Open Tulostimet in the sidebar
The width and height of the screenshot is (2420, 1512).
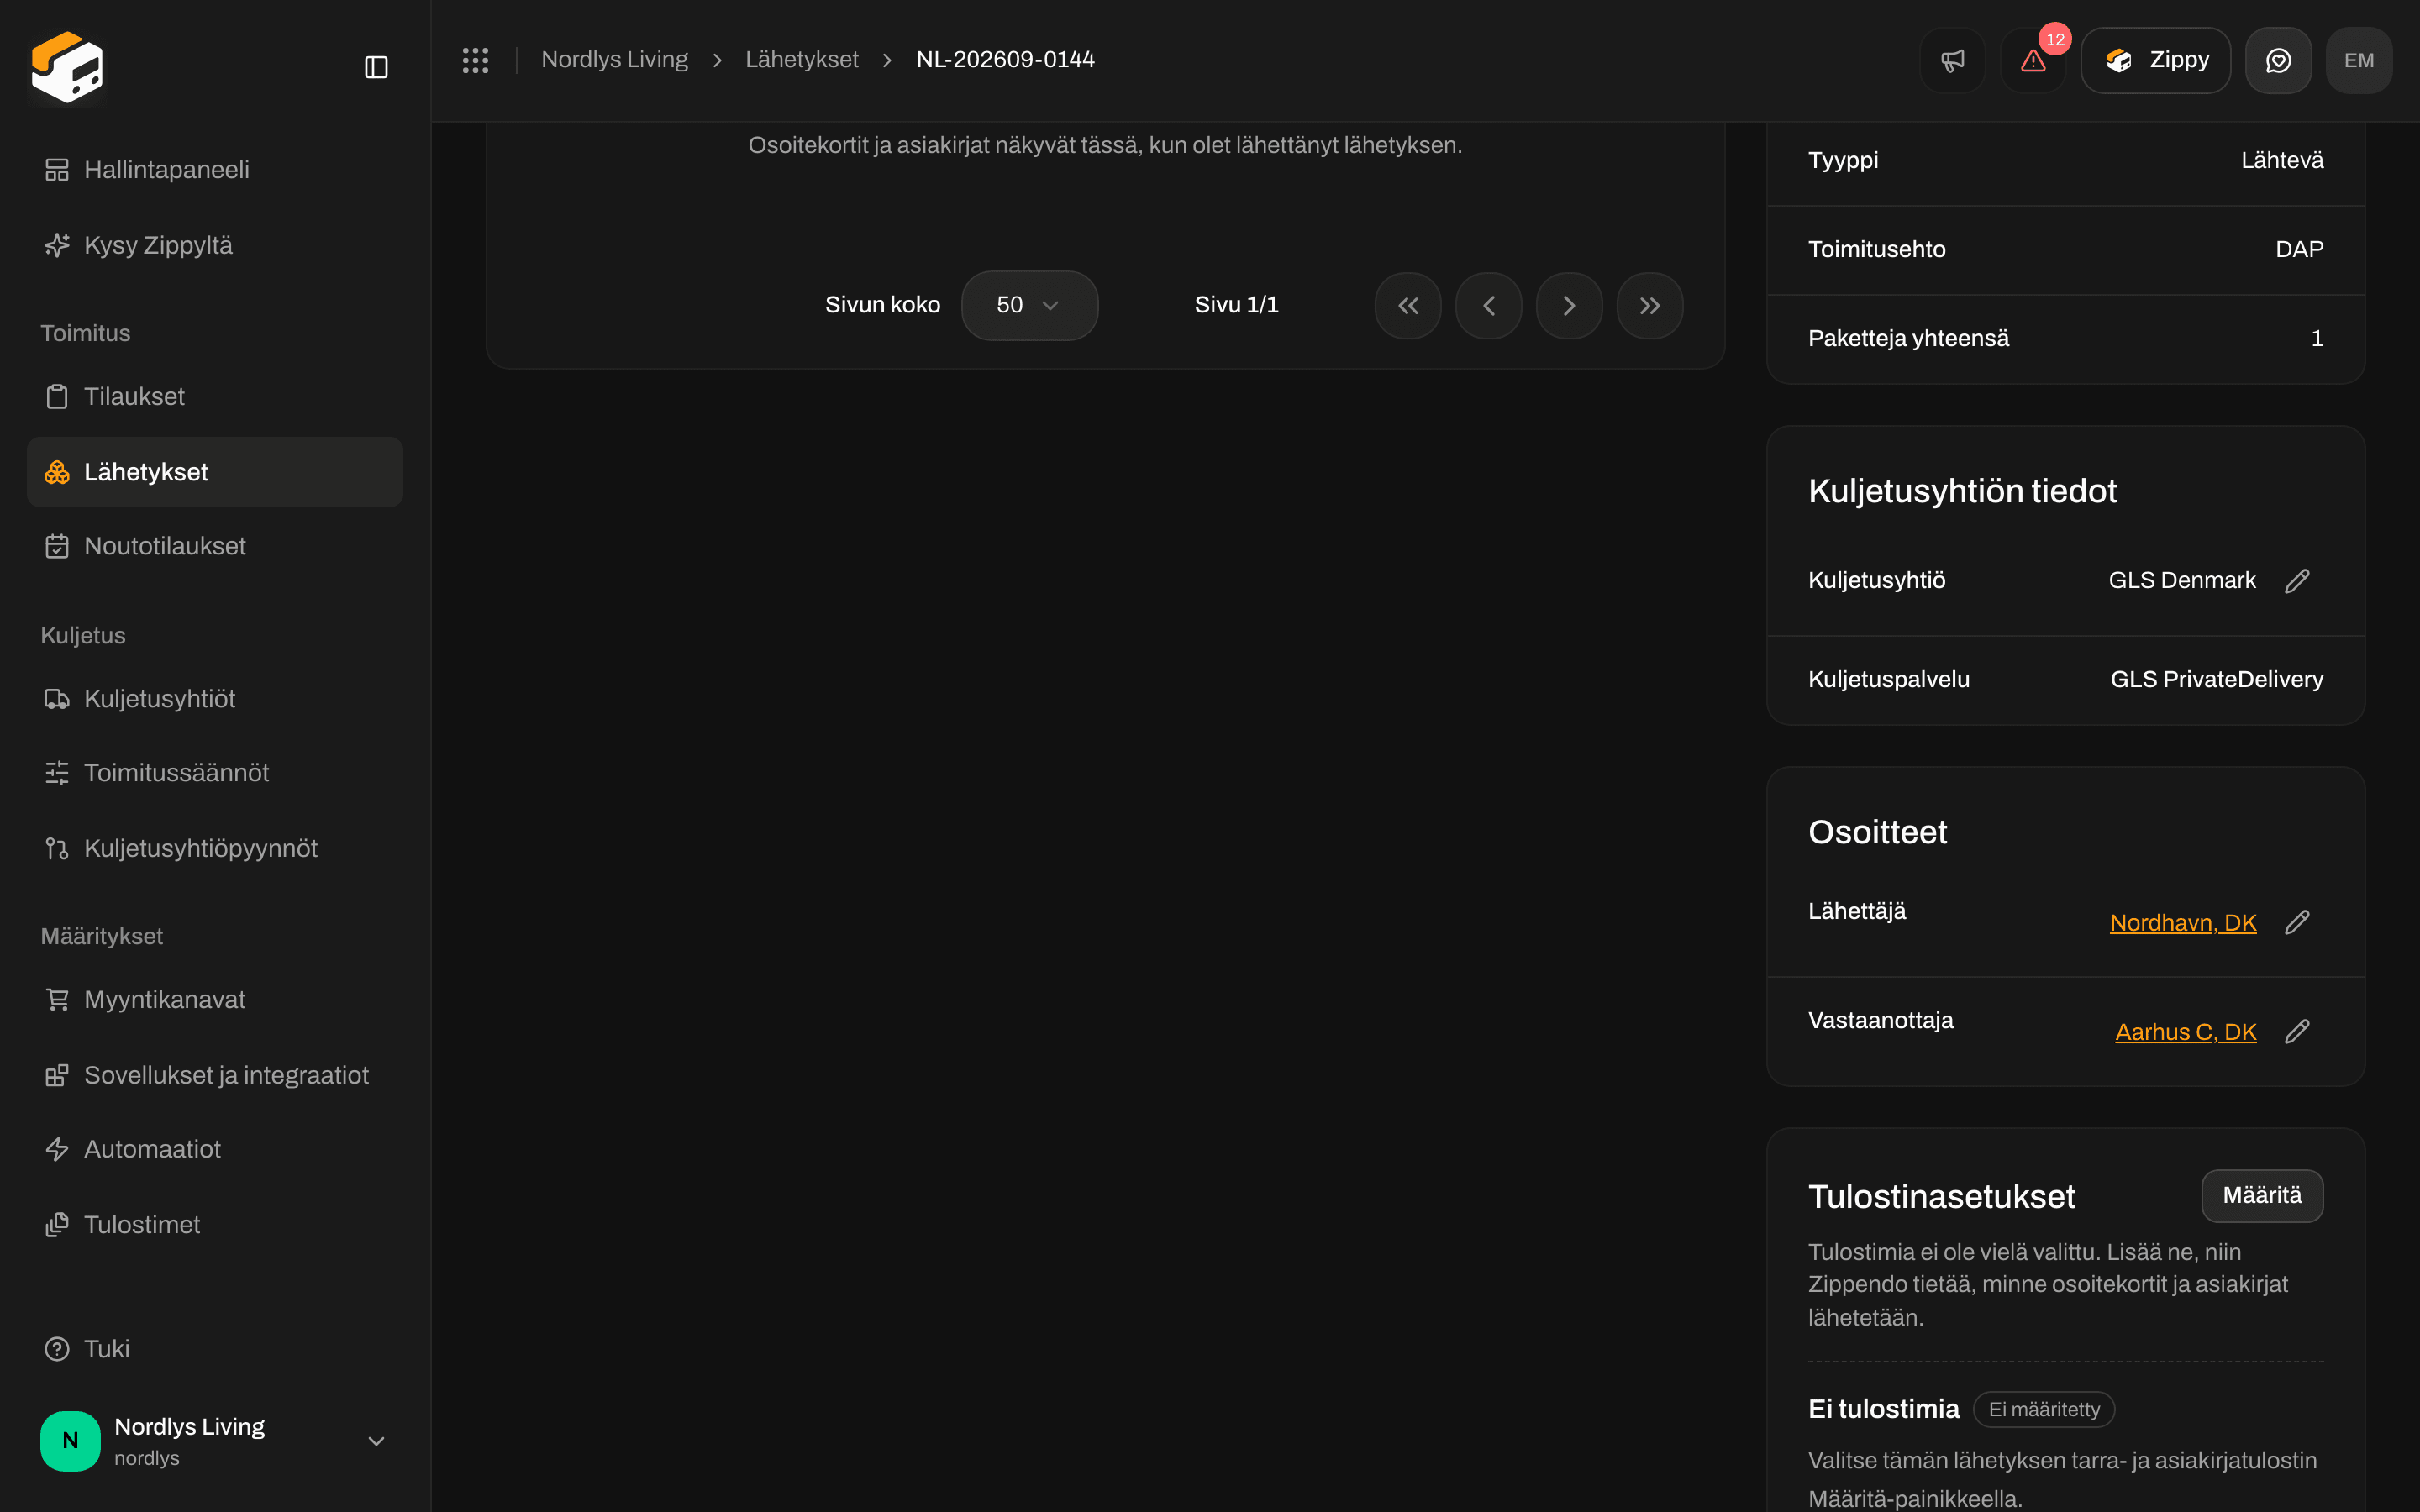215,1225
